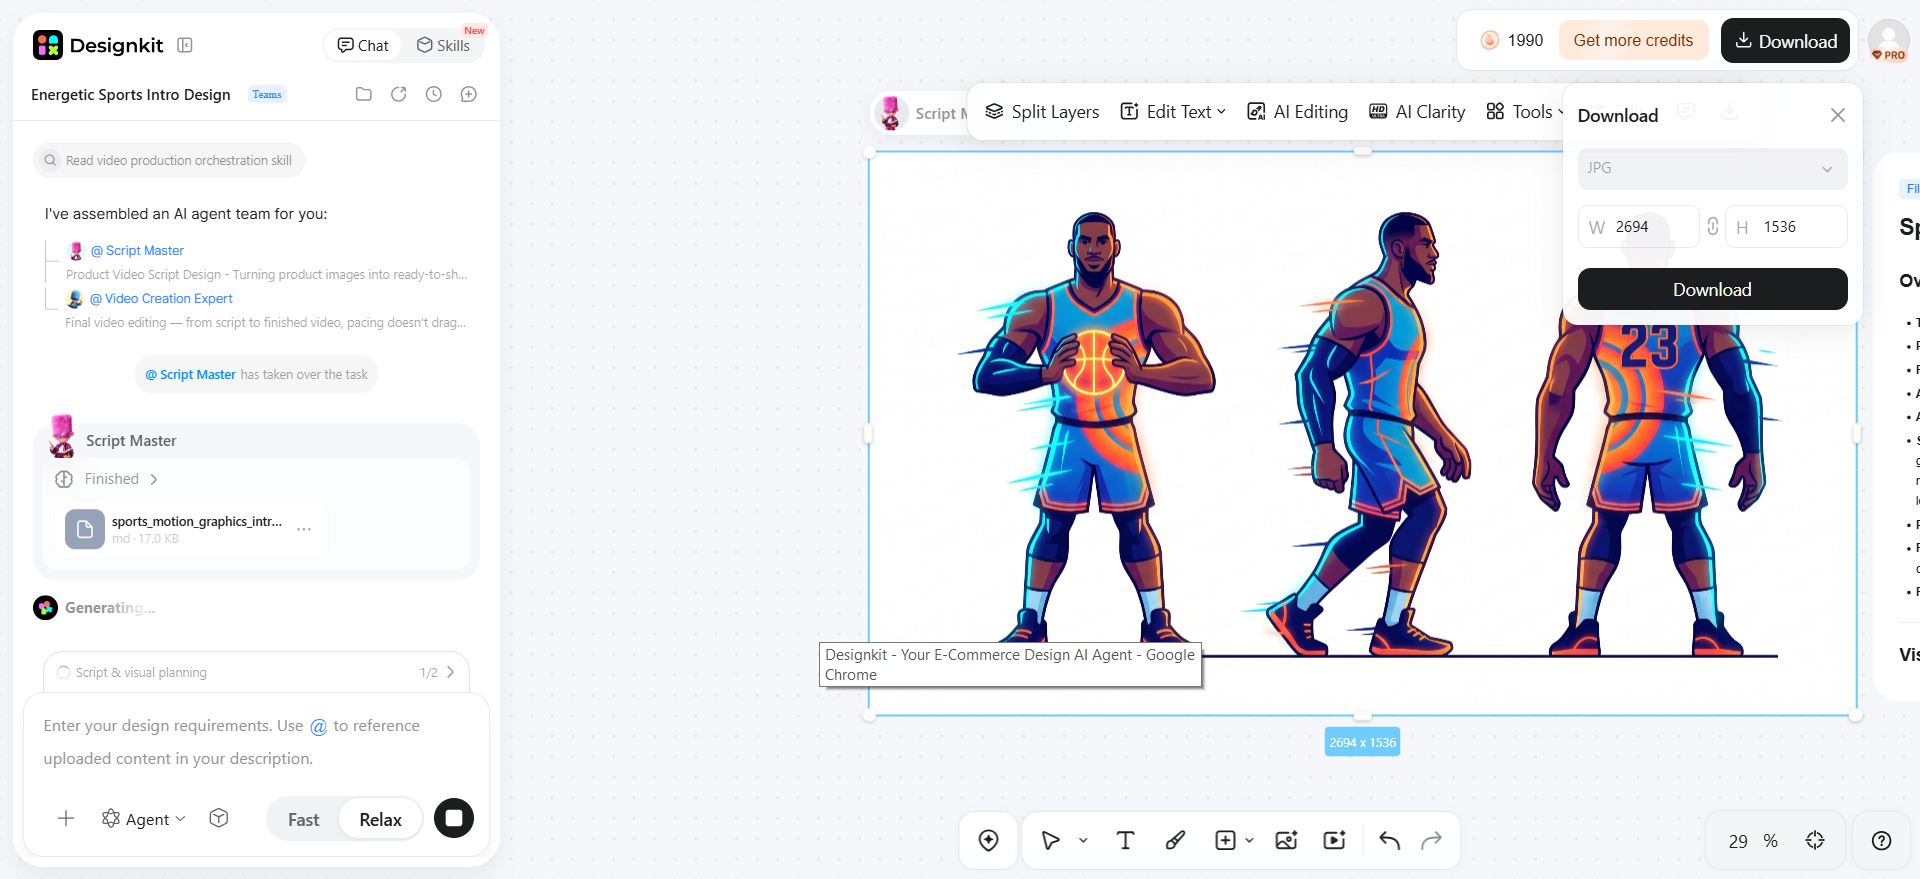The height and width of the screenshot is (879, 1920).
Task: Open the AI image generation tool
Action: pyautogui.click(x=1287, y=841)
